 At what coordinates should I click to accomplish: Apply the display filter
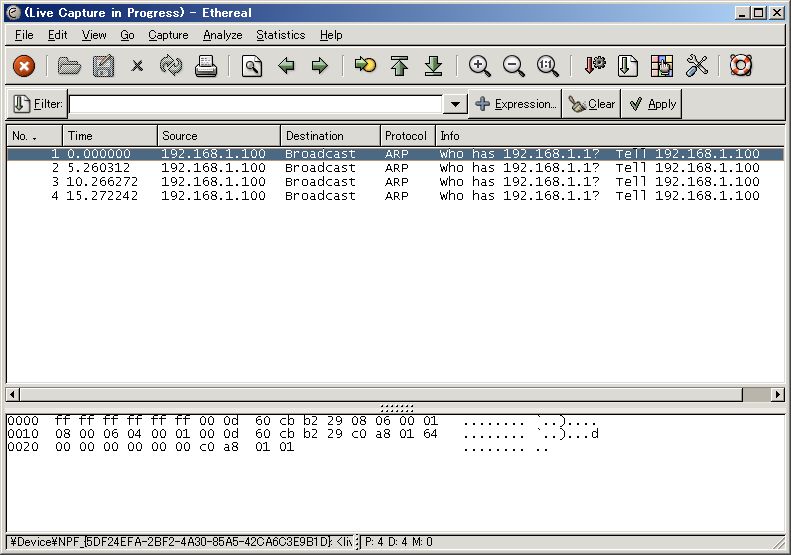pos(652,104)
